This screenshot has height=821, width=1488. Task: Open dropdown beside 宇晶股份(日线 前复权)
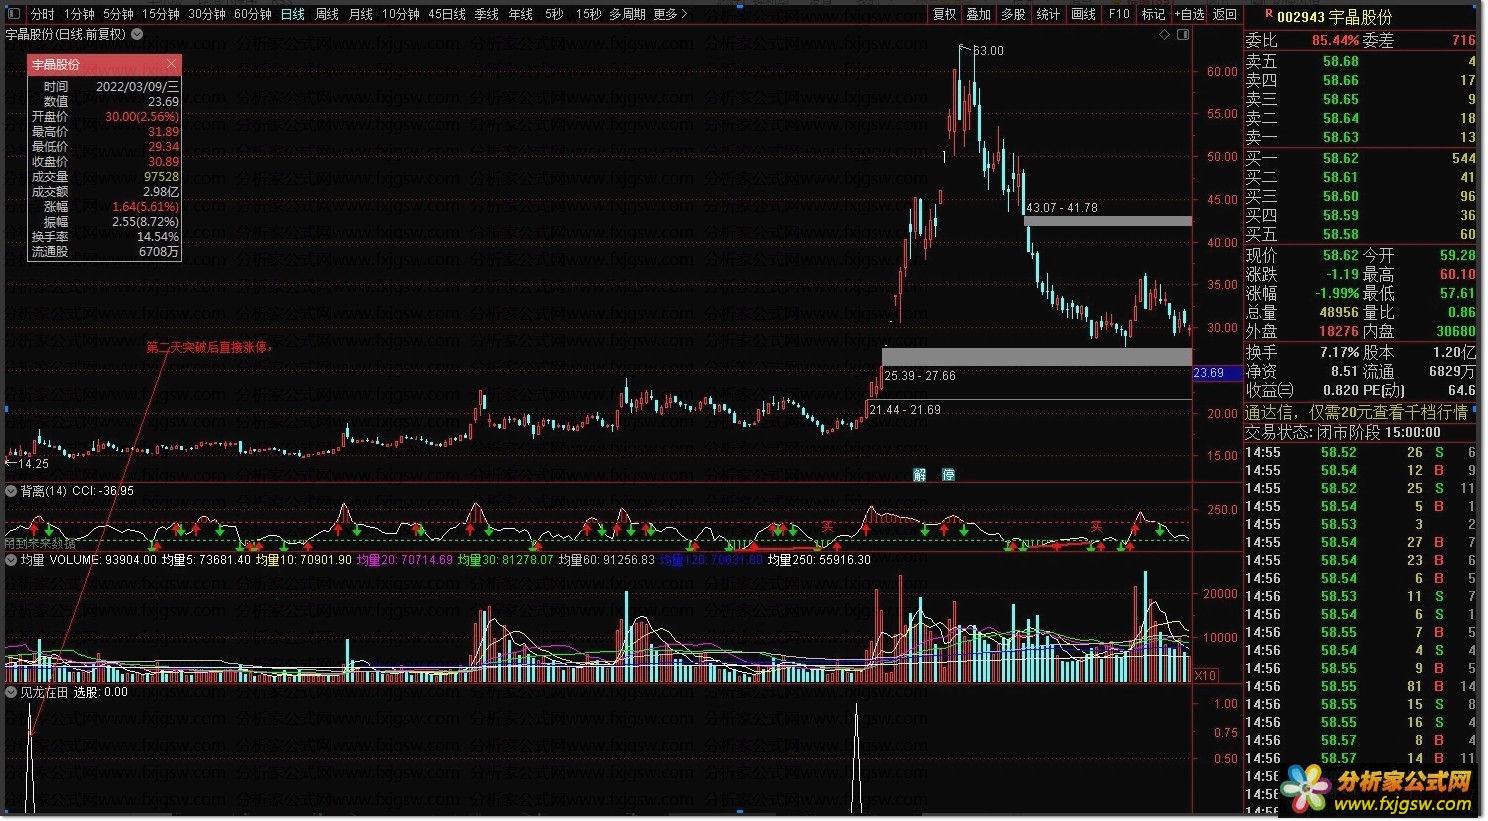pyautogui.click(x=137, y=34)
